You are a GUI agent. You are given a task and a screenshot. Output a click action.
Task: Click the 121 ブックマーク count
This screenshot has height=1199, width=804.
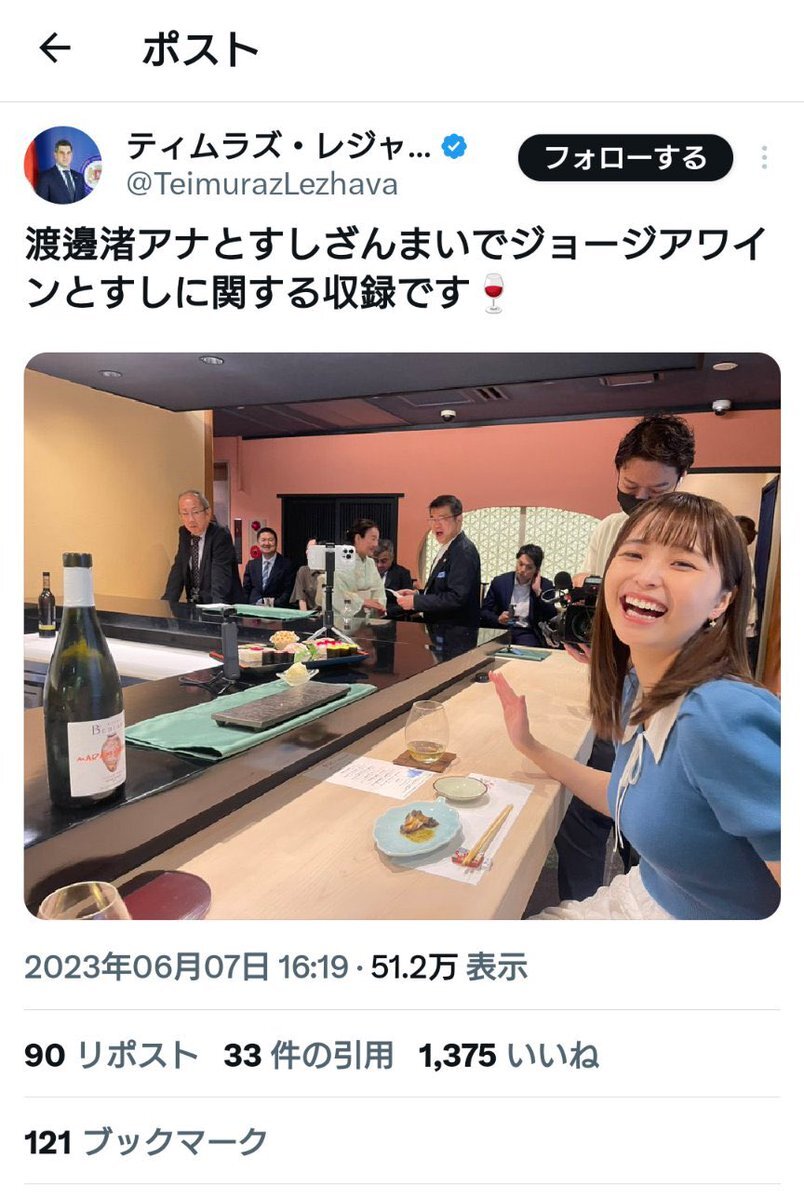[146, 1142]
